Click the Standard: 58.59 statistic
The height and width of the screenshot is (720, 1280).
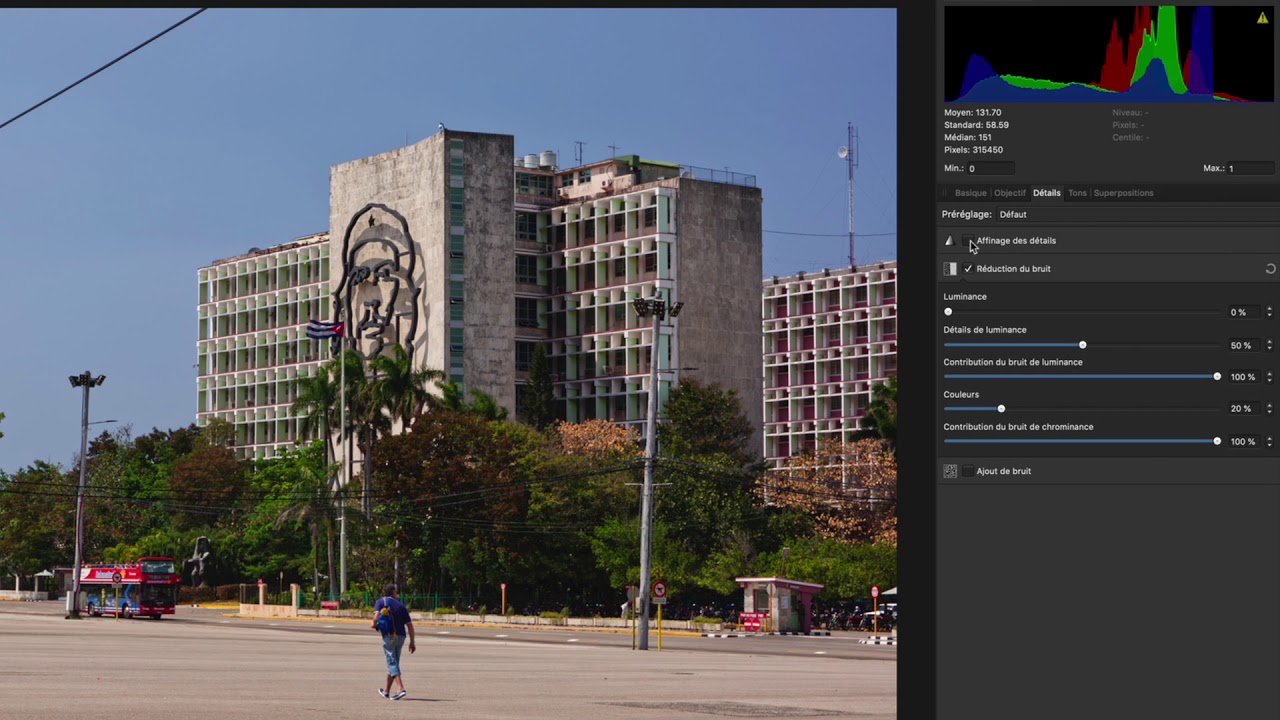[976, 125]
